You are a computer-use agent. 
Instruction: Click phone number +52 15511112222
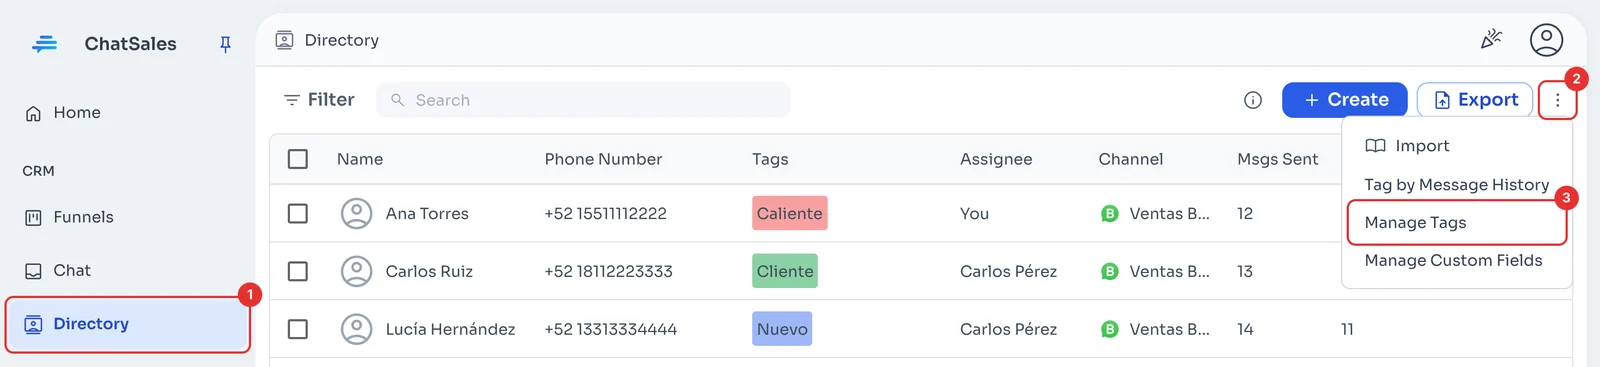tap(605, 214)
